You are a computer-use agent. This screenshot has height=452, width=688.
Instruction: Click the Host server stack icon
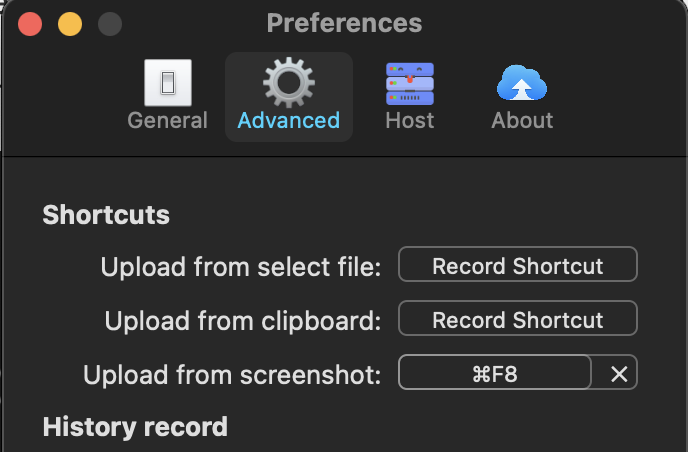point(409,83)
